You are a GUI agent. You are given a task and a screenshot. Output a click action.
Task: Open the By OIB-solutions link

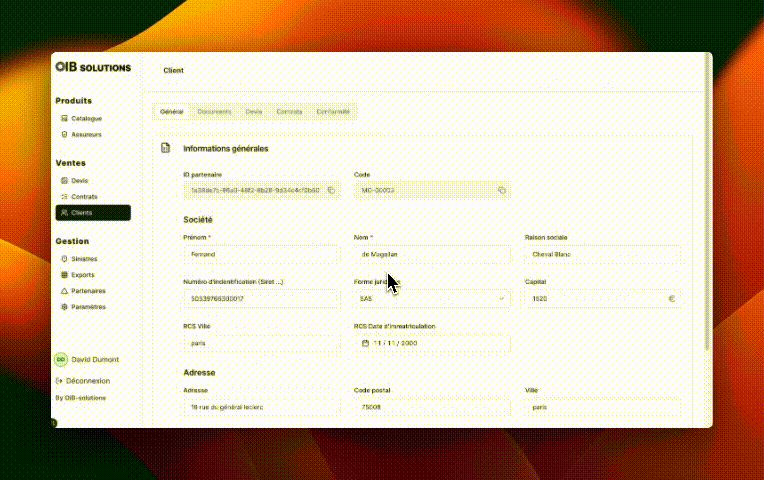[x=80, y=397]
